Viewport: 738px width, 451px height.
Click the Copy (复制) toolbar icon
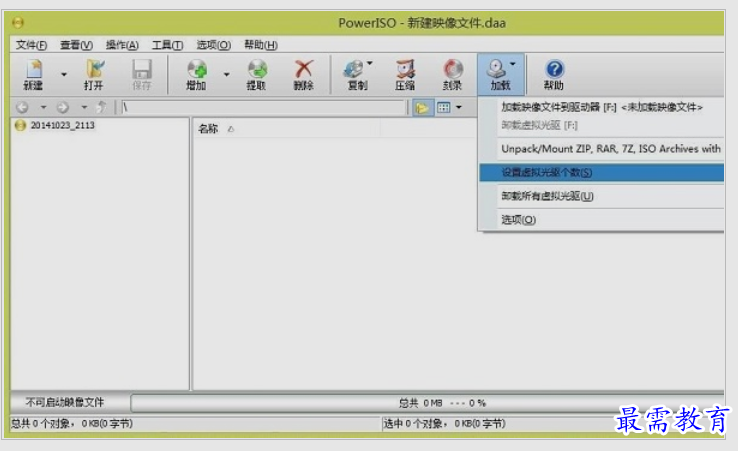[x=354, y=74]
